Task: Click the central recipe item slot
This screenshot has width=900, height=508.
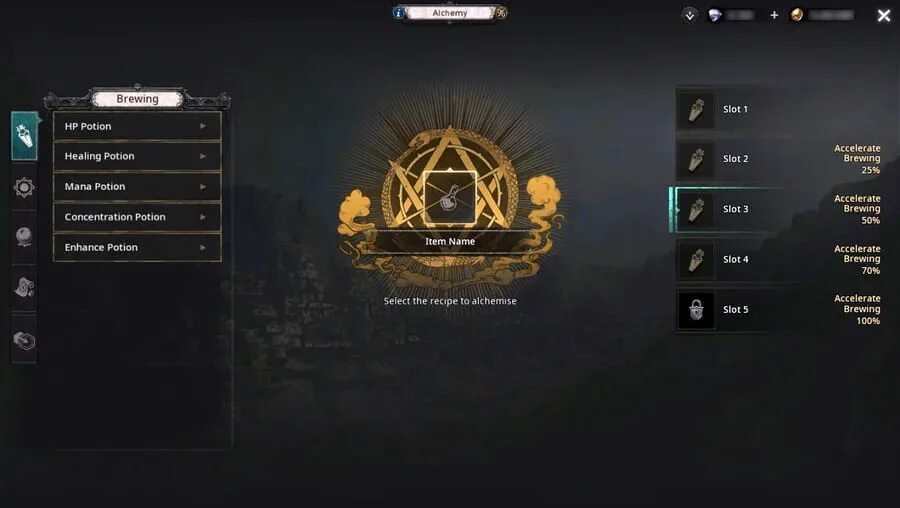Action: pos(449,198)
